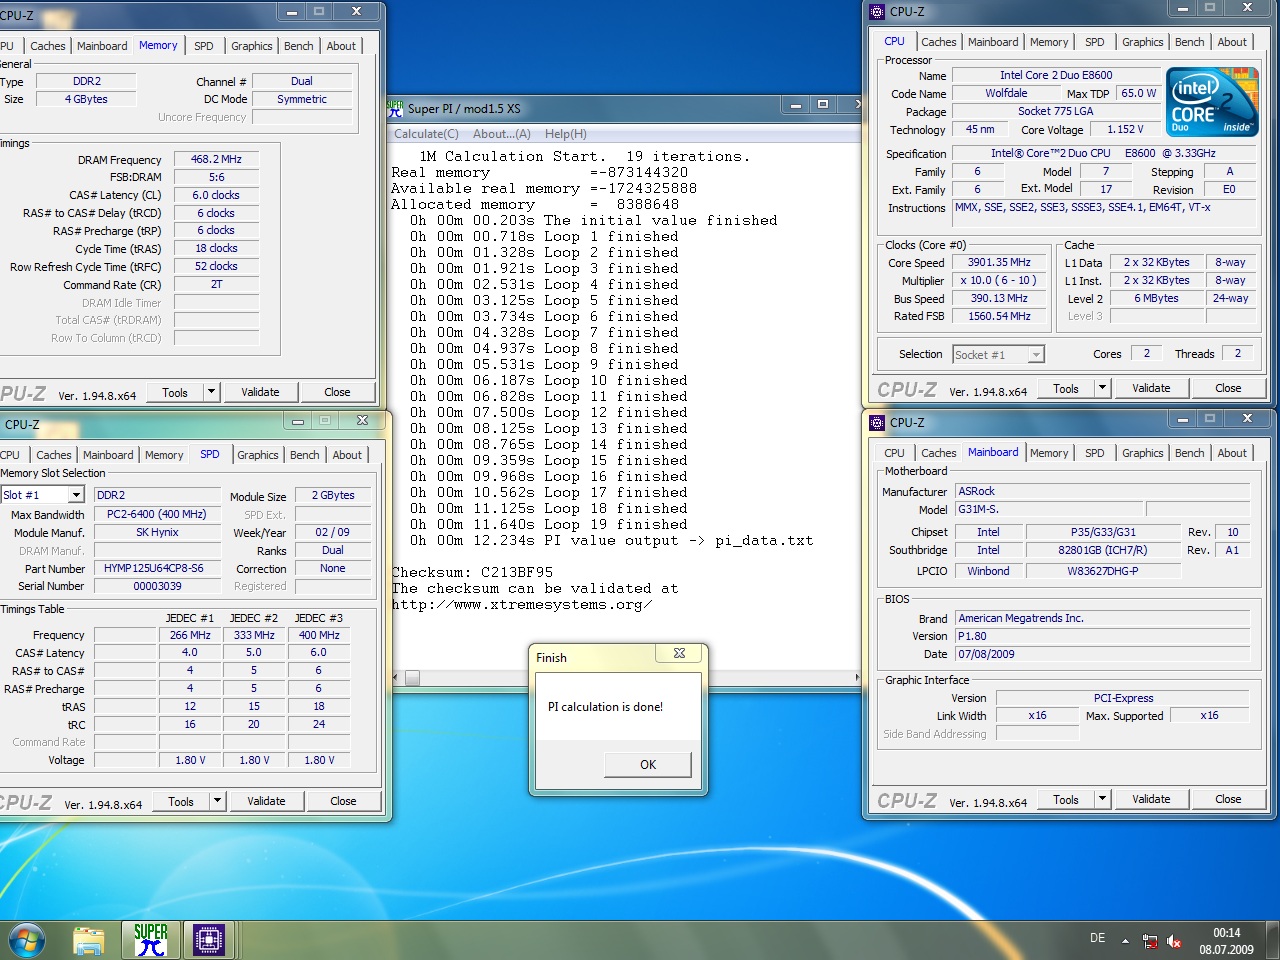Click Max Bandwidth PC2-6400 field
1280x960 pixels.
(x=157, y=514)
